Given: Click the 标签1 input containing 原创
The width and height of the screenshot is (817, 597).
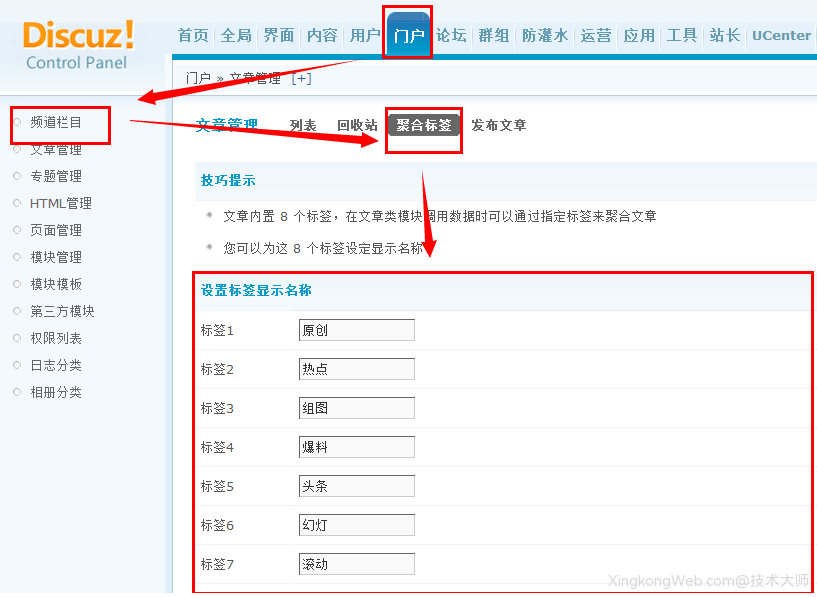Looking at the screenshot, I should coord(356,329).
